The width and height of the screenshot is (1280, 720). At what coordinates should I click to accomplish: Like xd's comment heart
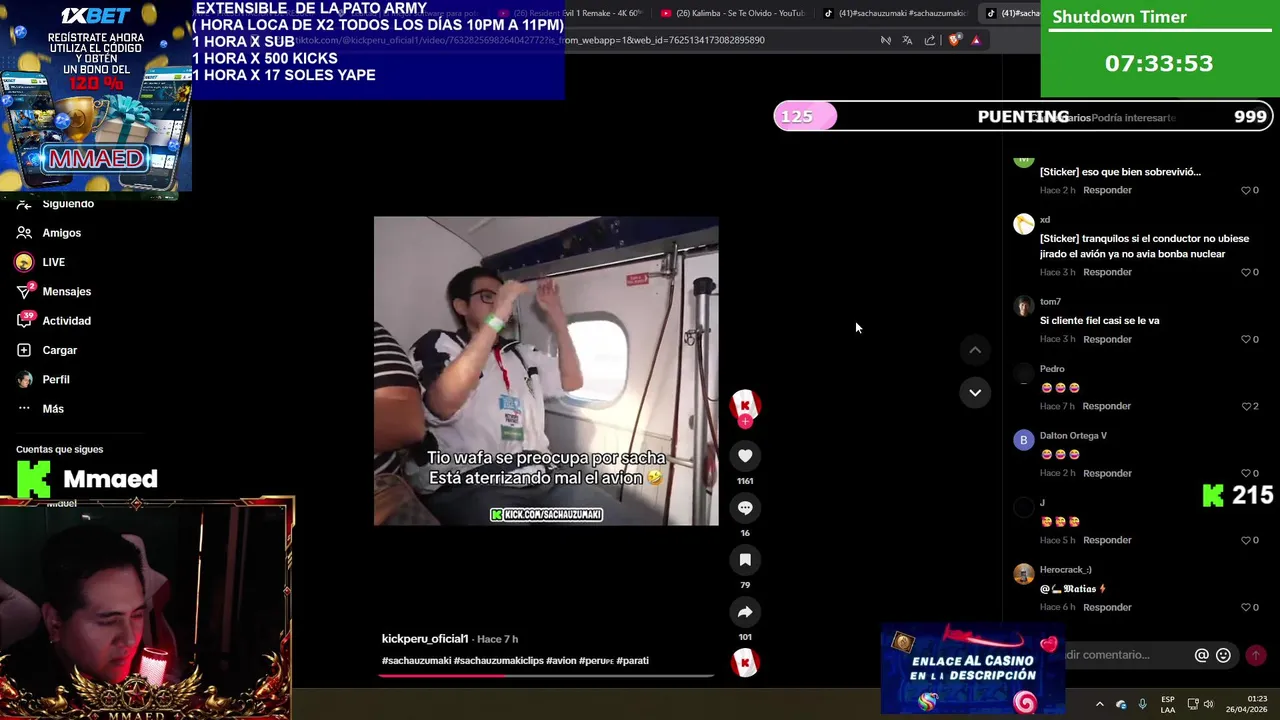(x=1246, y=272)
